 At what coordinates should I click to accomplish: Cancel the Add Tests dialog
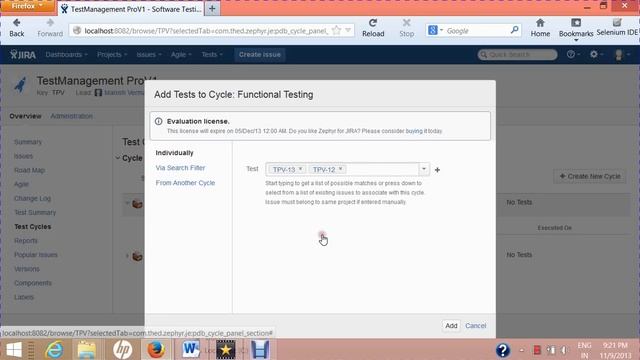click(476, 326)
